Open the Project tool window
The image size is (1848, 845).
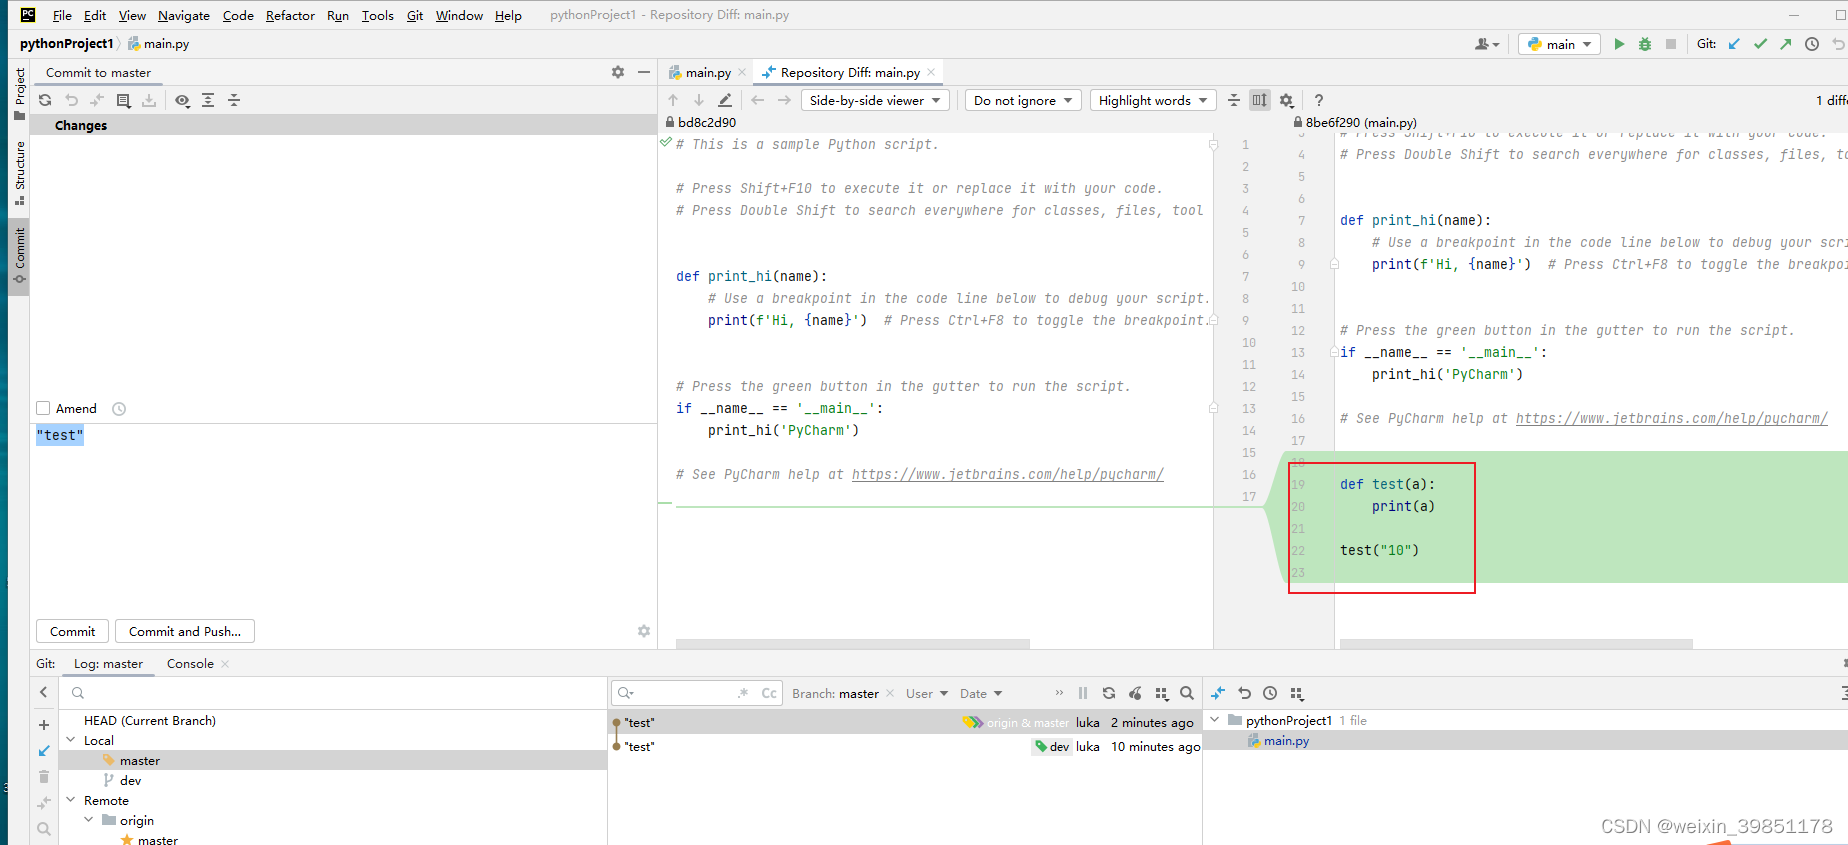pyautogui.click(x=19, y=92)
